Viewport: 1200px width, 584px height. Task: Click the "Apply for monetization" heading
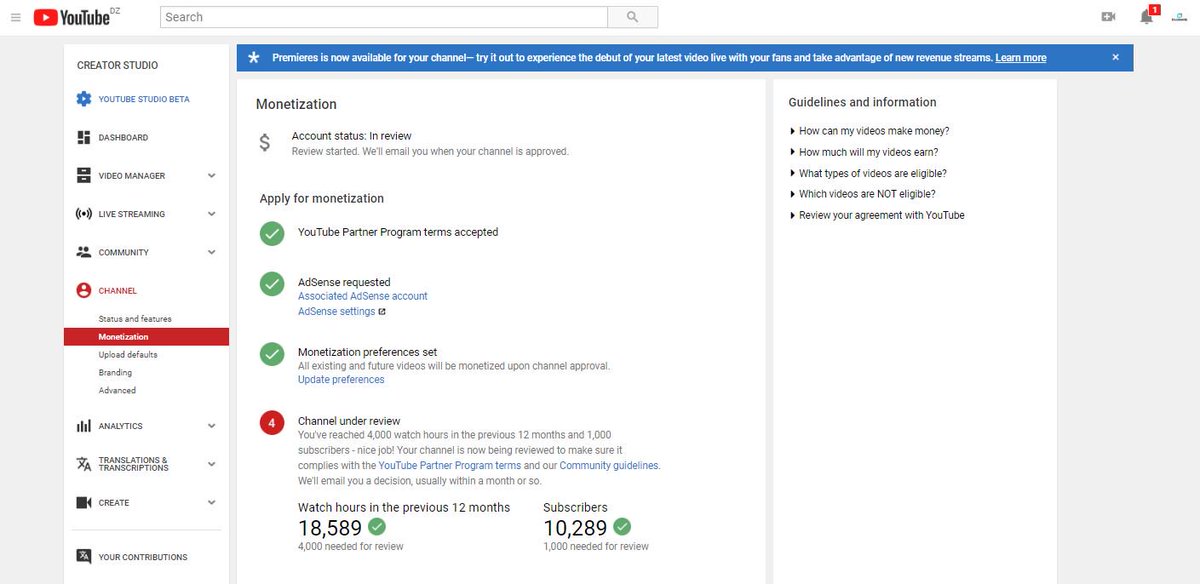[322, 199]
